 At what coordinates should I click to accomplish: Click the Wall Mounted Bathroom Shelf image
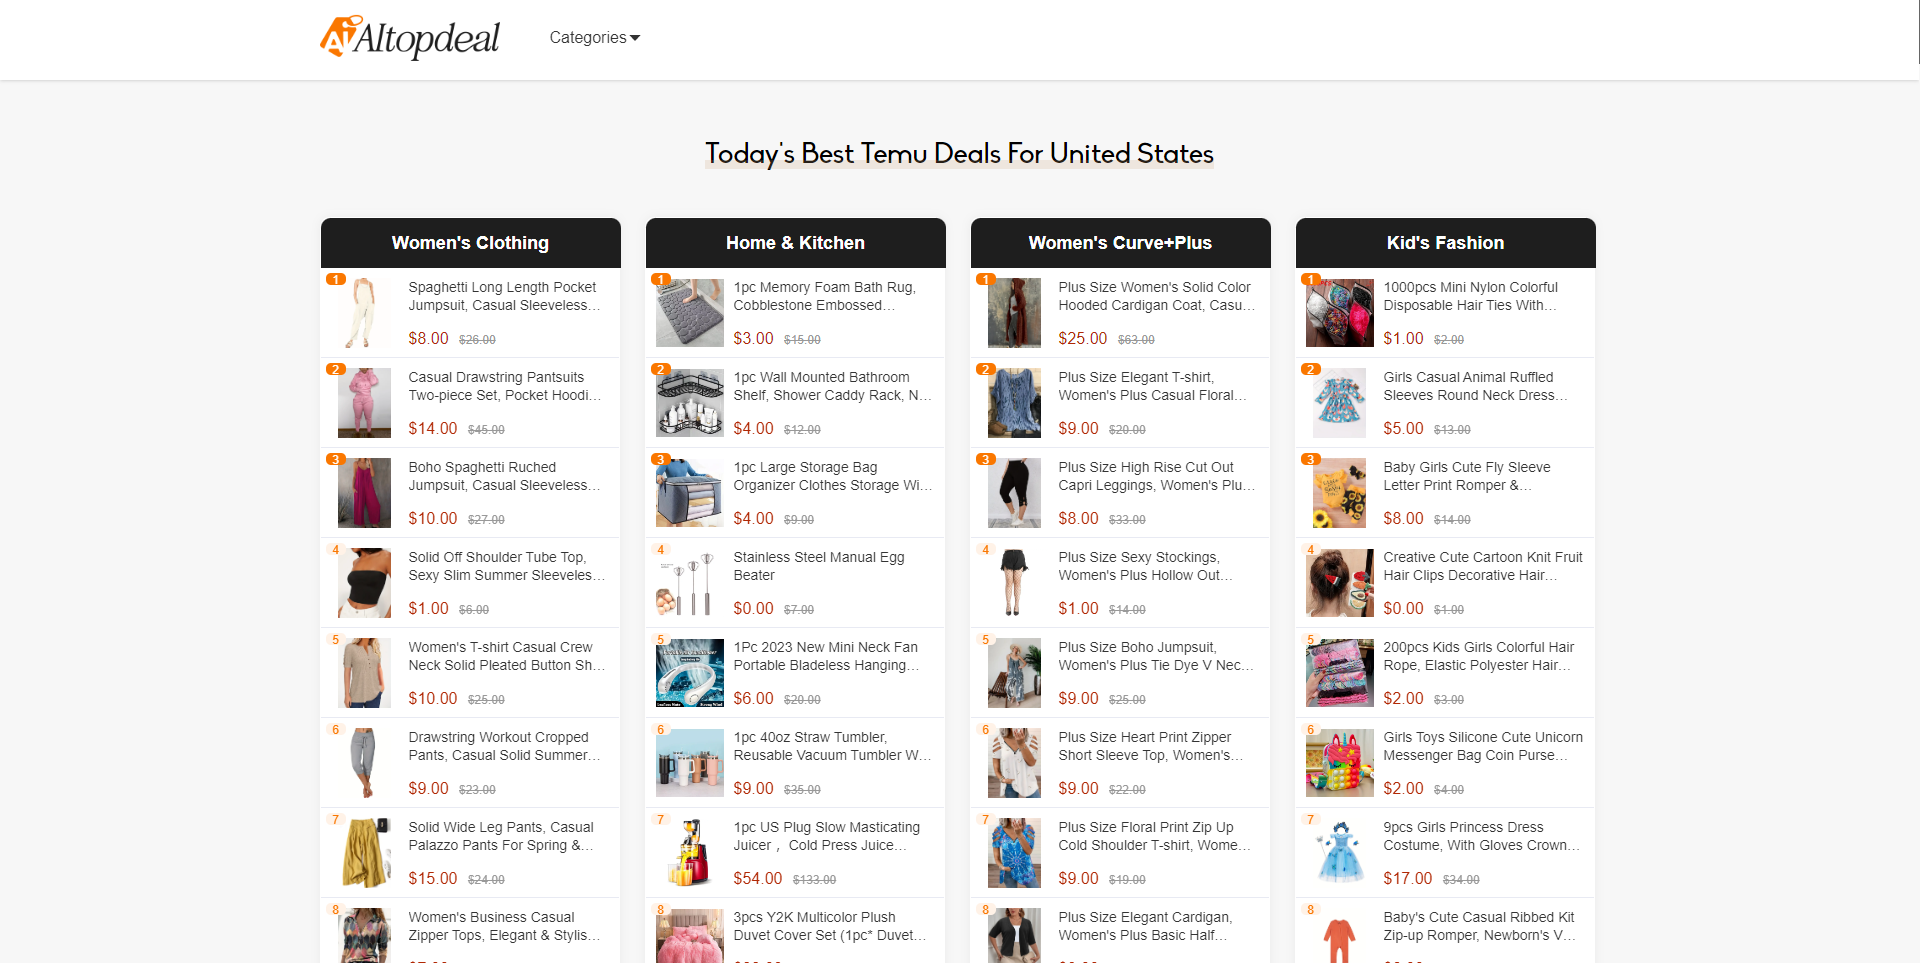[x=689, y=403]
